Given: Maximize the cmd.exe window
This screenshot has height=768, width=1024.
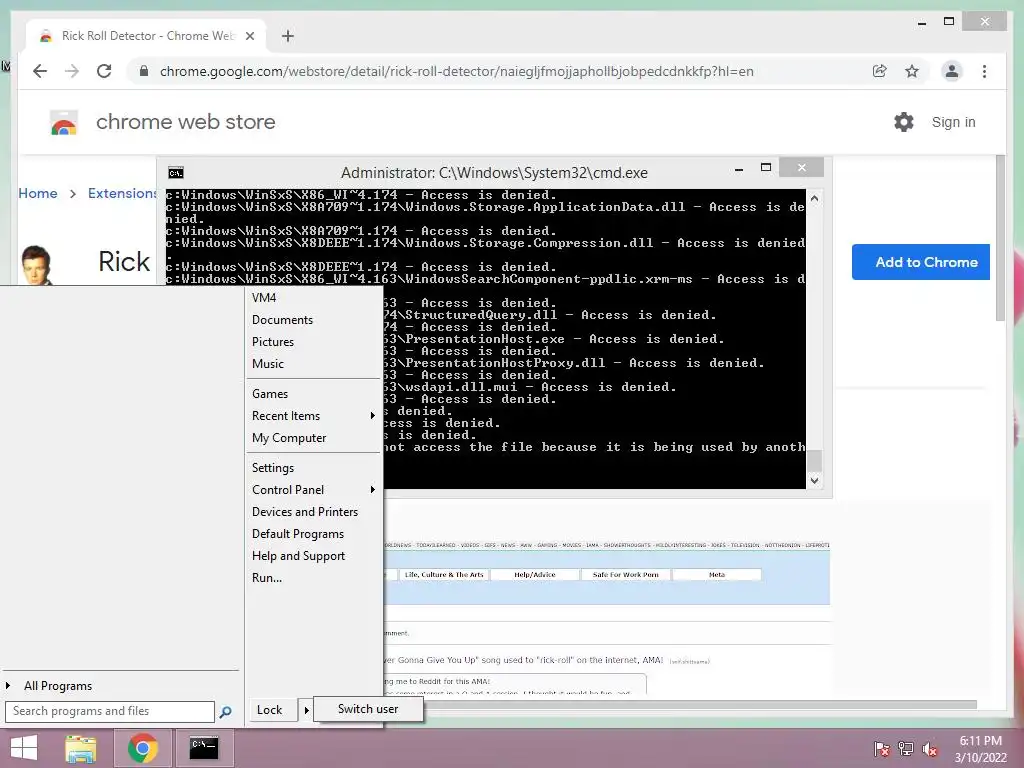Looking at the screenshot, I should (766, 168).
